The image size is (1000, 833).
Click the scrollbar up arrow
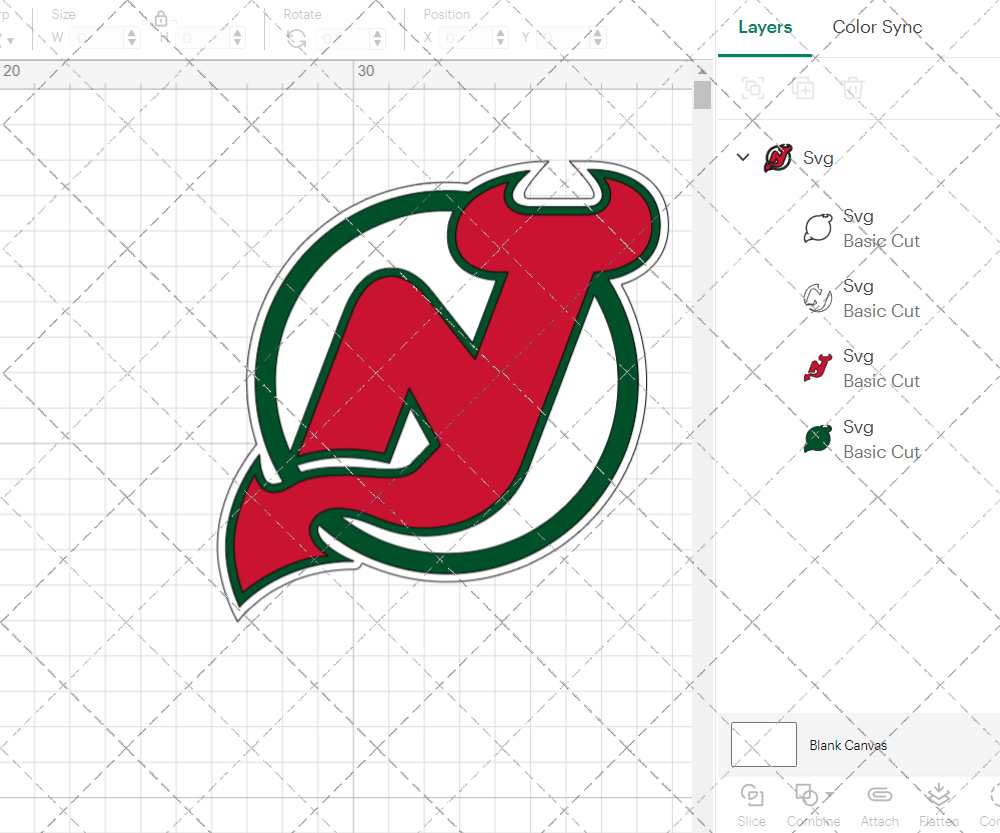click(702, 71)
